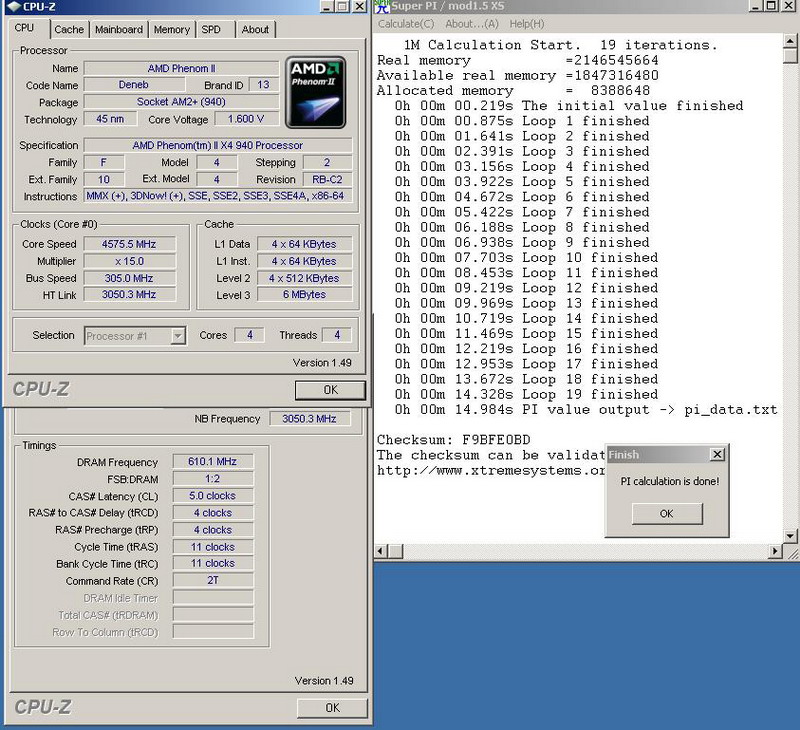Image resolution: width=800 pixels, height=730 pixels.
Task: Maximize the Super PI window
Action: tap(772, 6)
